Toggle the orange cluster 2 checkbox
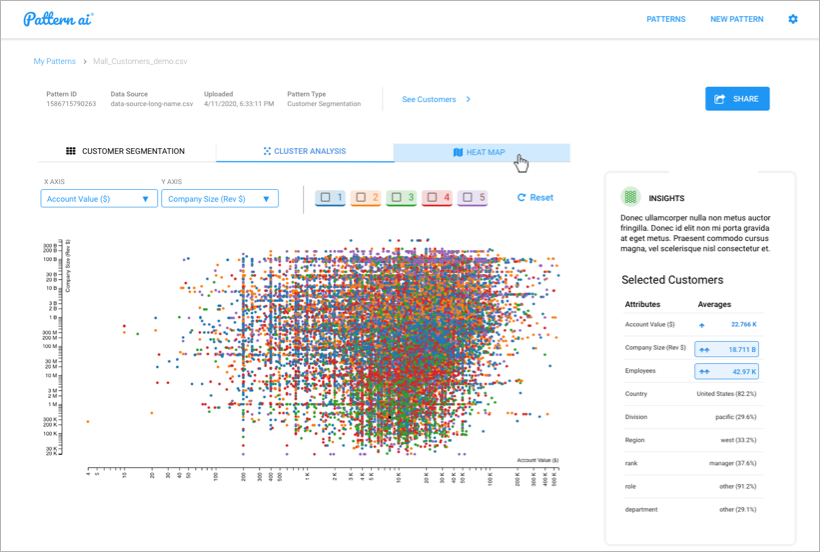The width and height of the screenshot is (820, 552). [361, 198]
